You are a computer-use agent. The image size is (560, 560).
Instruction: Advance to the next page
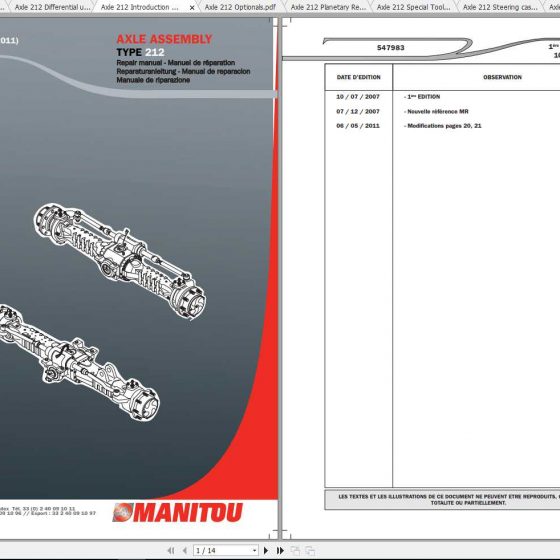click(x=266, y=550)
